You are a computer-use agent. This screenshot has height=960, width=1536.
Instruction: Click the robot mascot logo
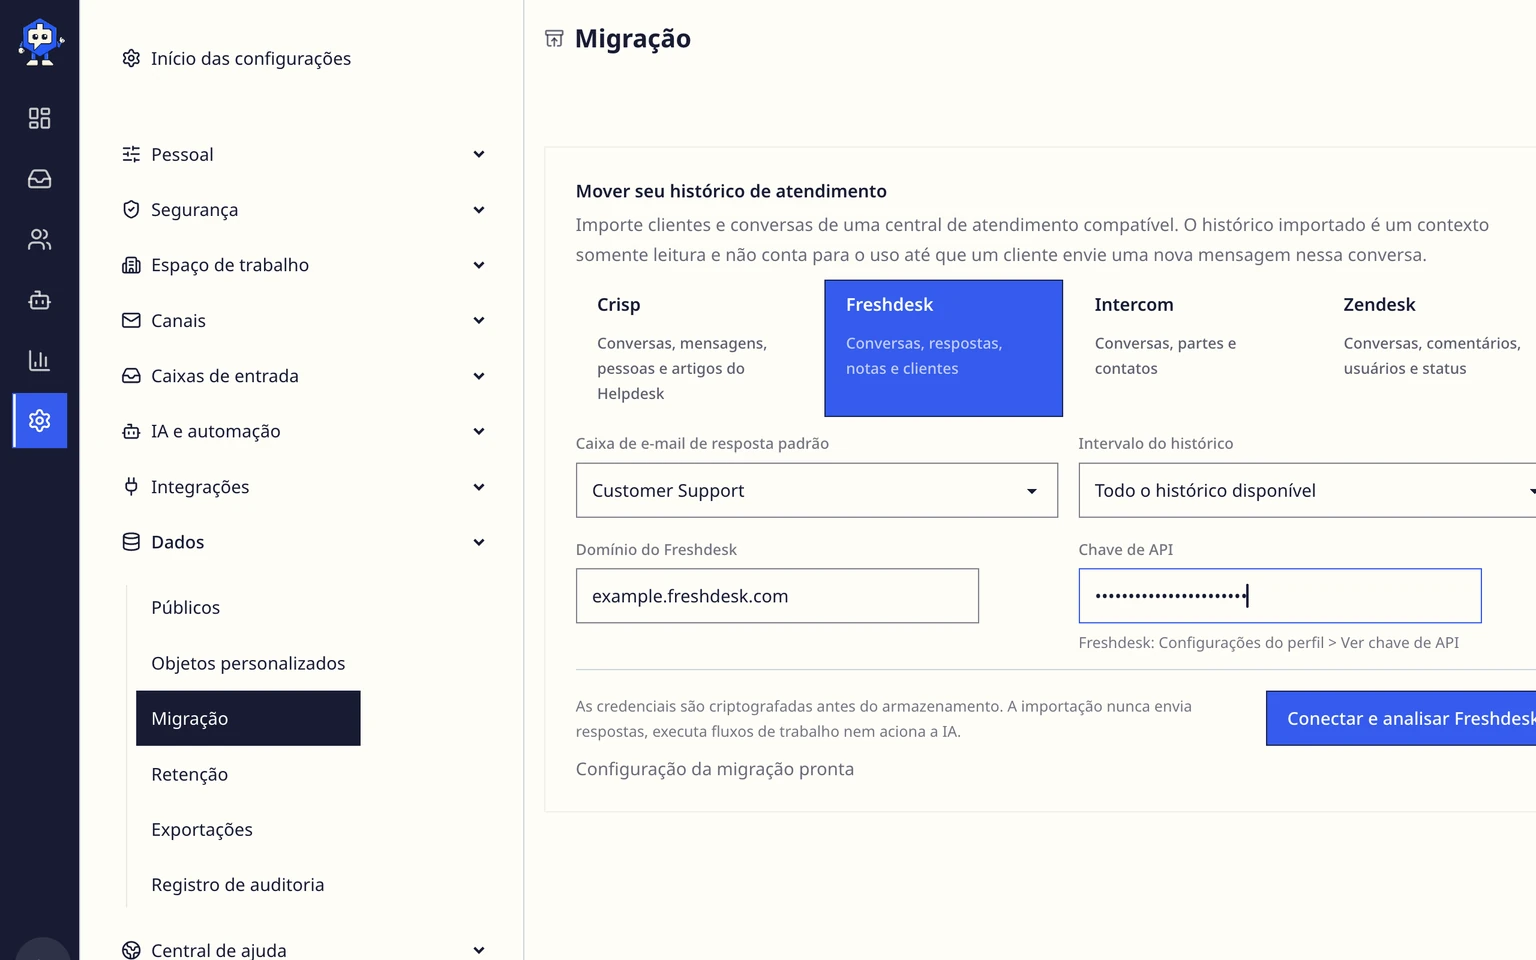[40, 42]
